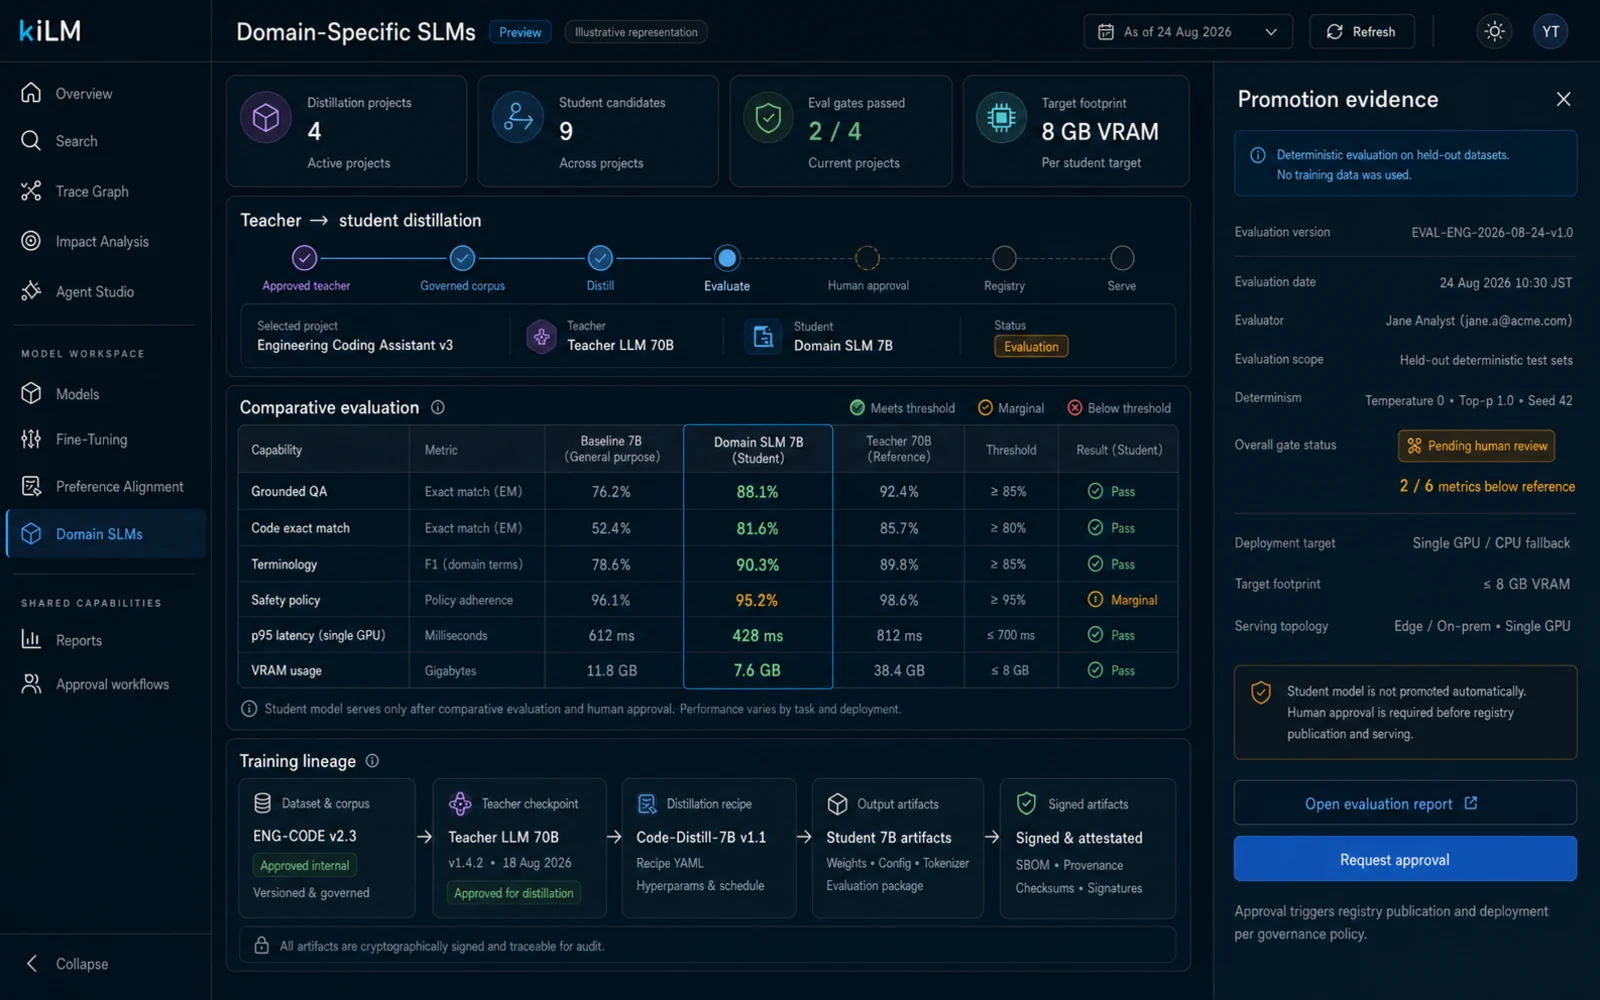Image resolution: width=1600 pixels, height=1000 pixels.
Task: Open the evaluation report link
Action: [1405, 803]
